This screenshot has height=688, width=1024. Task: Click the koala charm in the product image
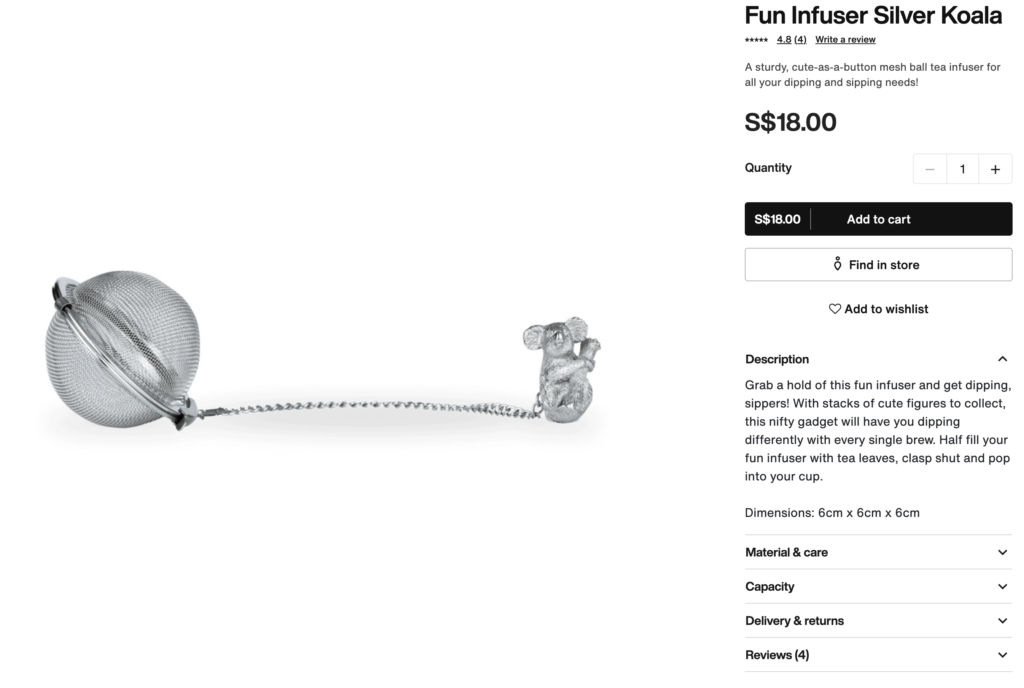562,369
